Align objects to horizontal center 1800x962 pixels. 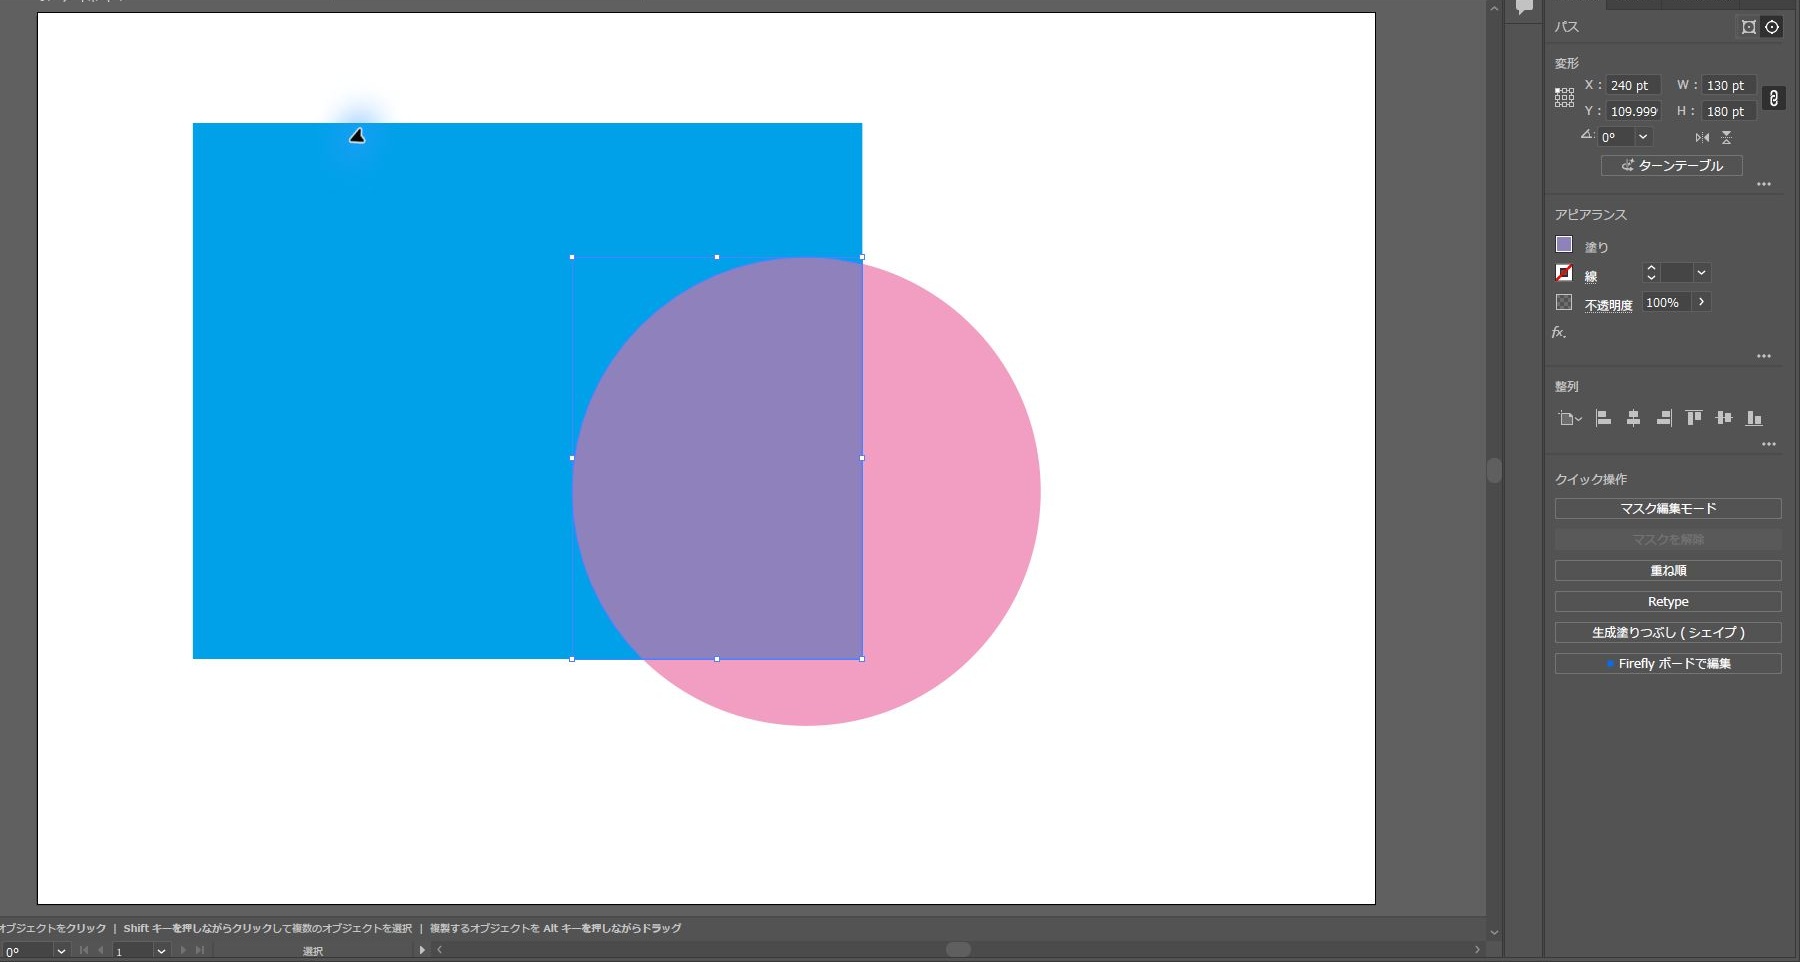(x=1633, y=418)
